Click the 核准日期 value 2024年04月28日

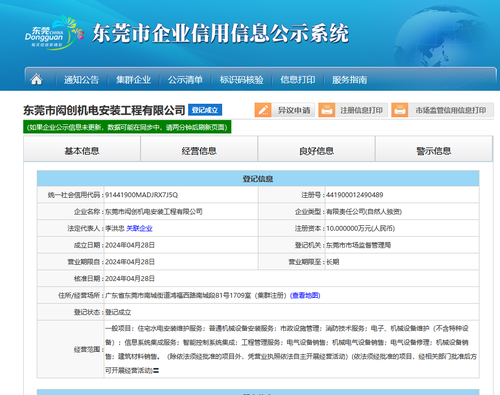130,278
